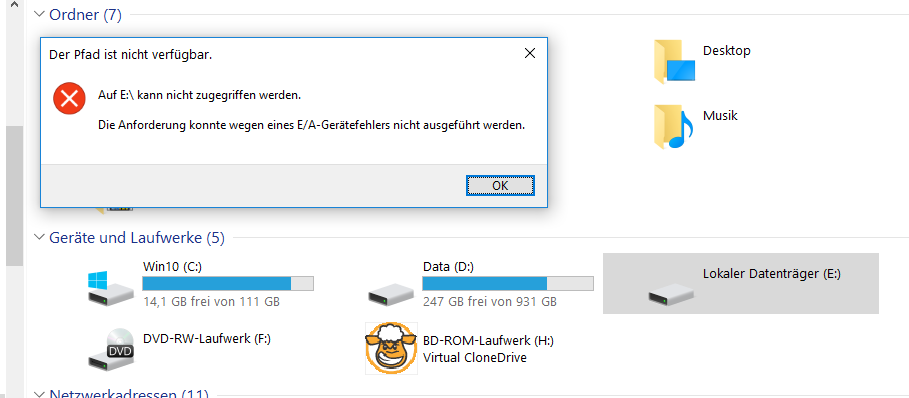Select the Data (D:) drive icon
Image resolution: width=909 pixels, height=398 pixels.
click(x=390, y=294)
